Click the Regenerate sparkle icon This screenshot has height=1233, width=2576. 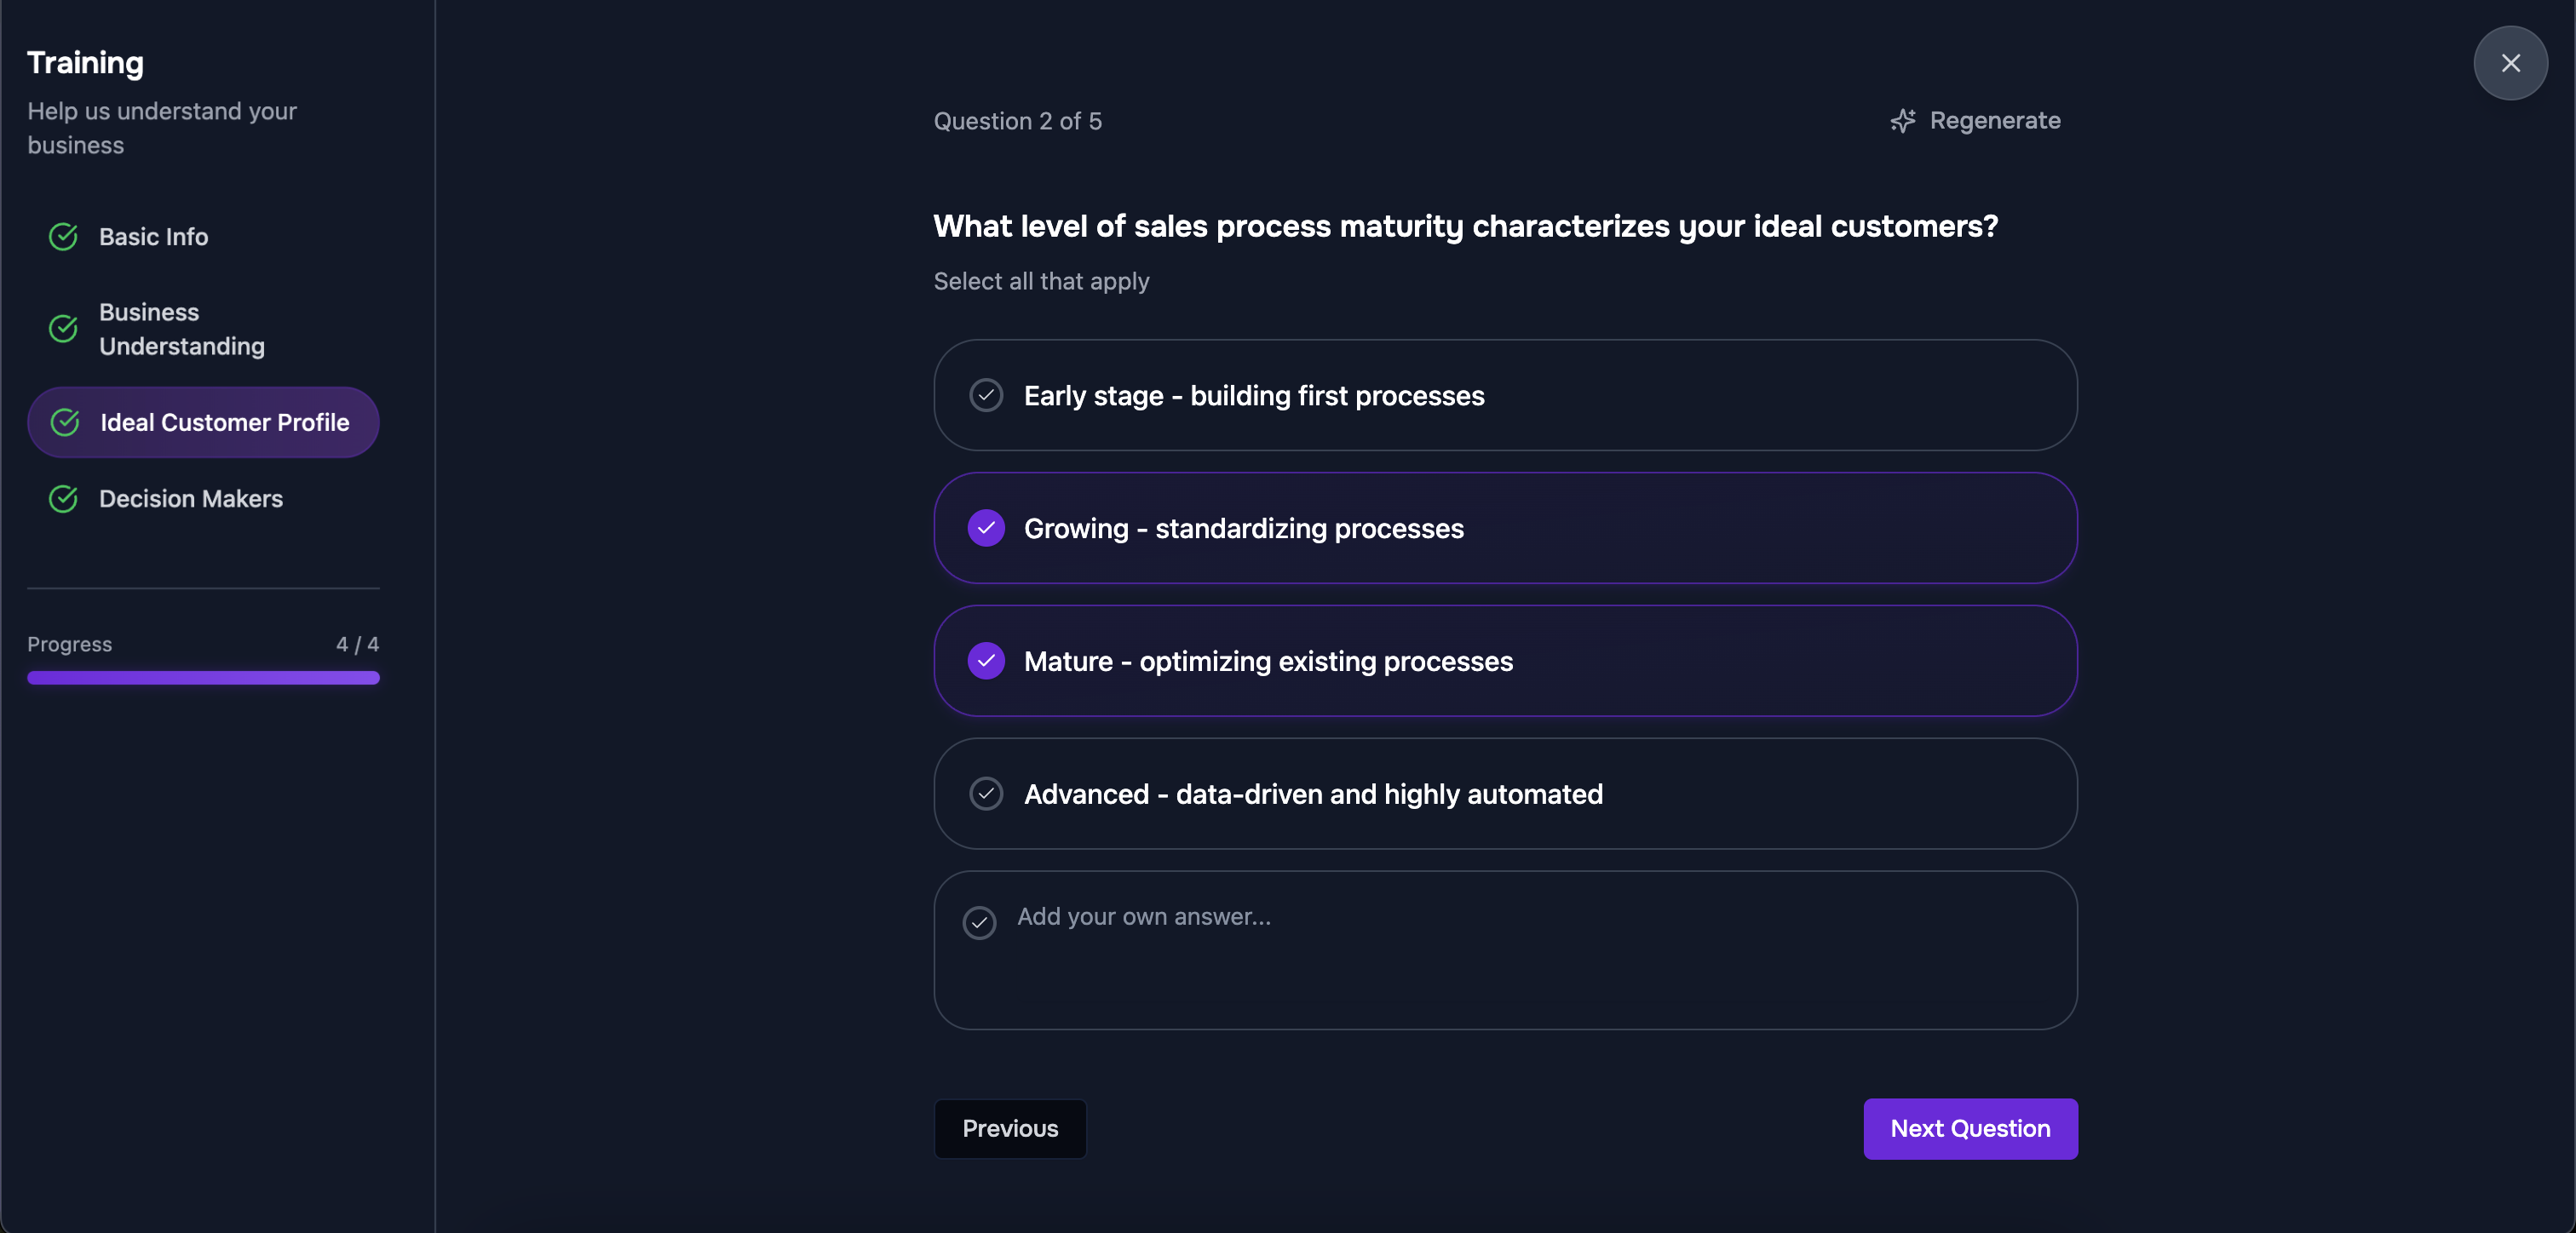pos(1902,121)
